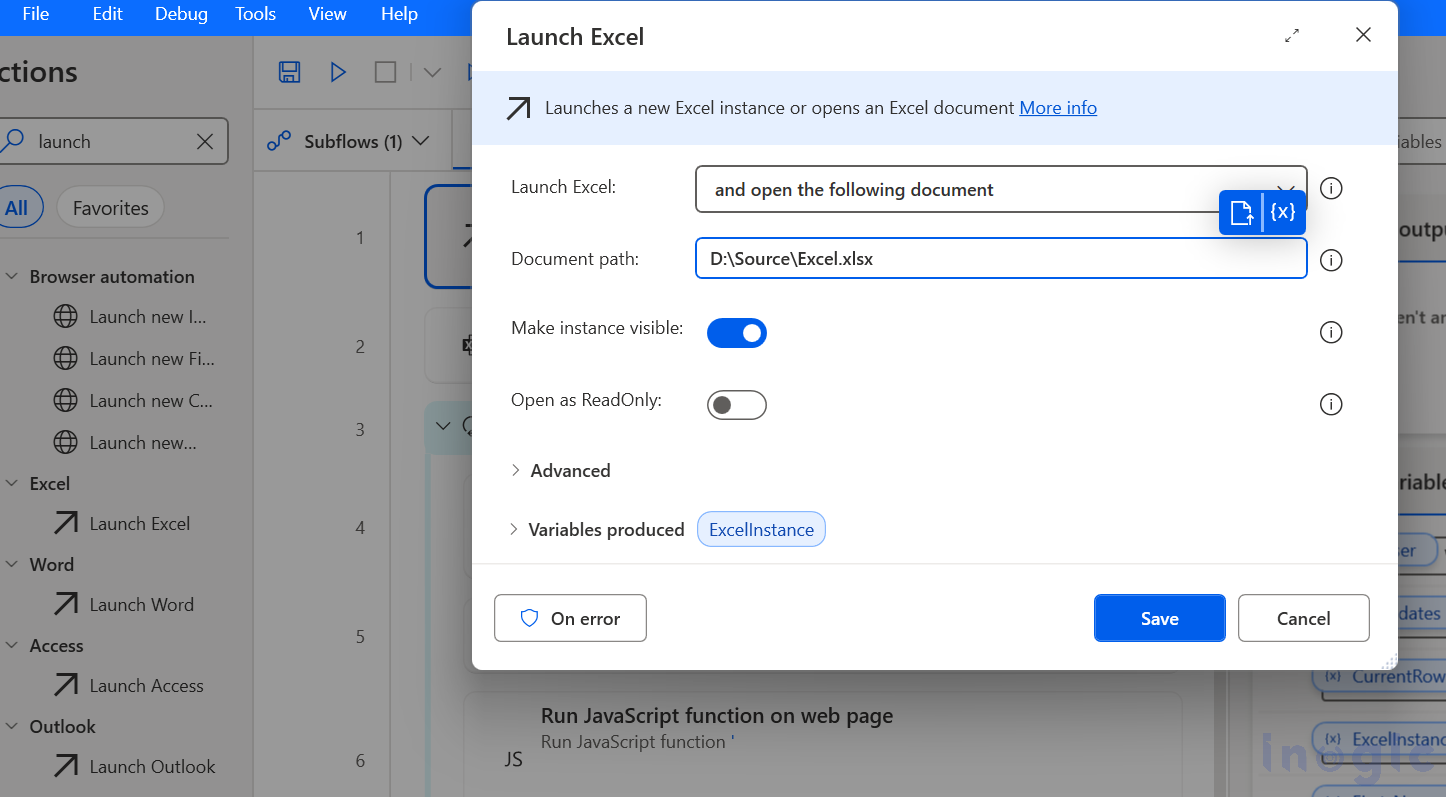Viewport: 1446px width, 797px height.
Task: Run the flow using the Play icon
Action: coord(337,71)
